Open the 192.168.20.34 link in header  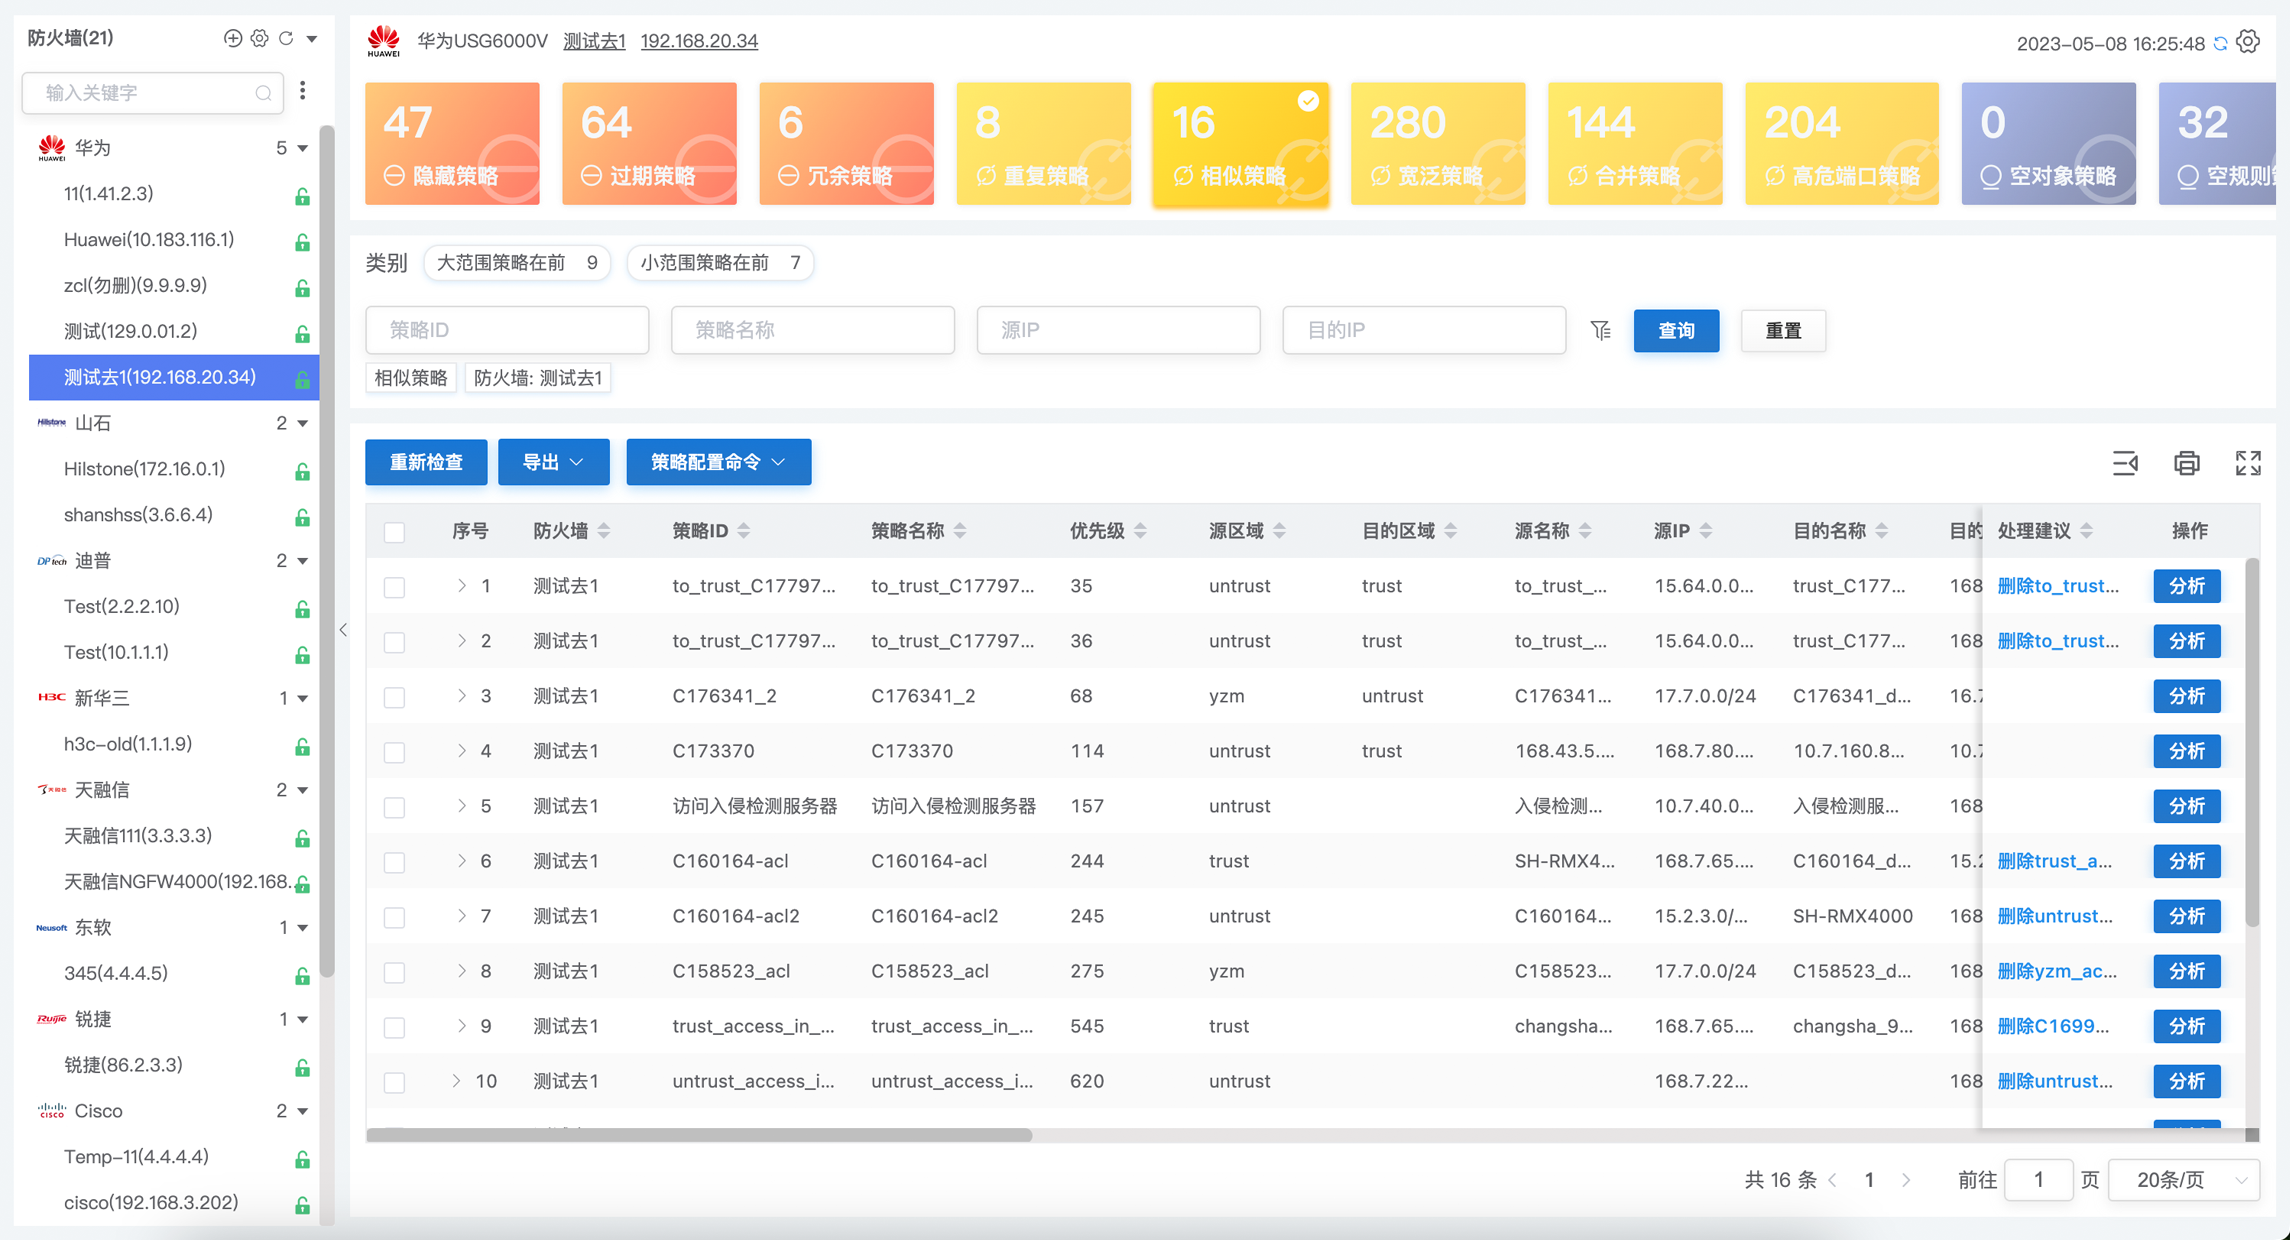699,41
